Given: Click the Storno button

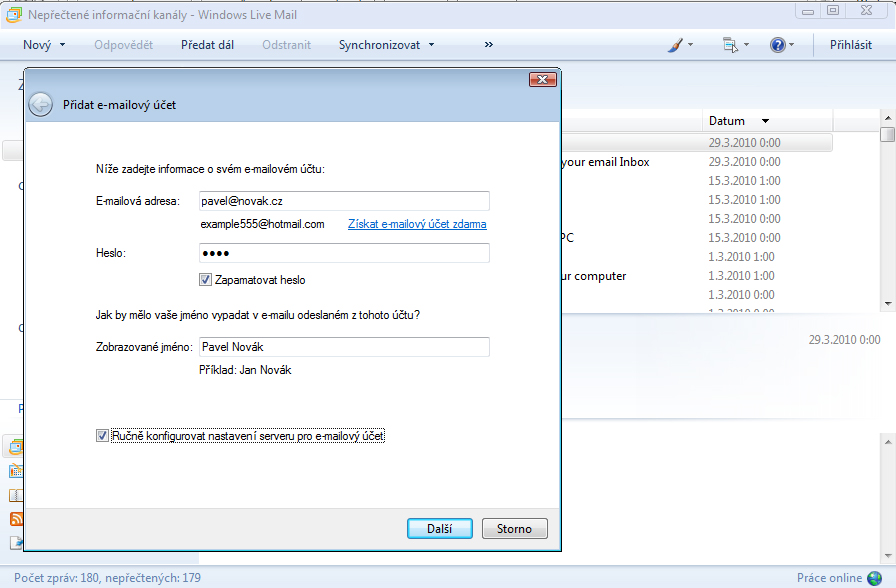Looking at the screenshot, I should [x=515, y=529].
